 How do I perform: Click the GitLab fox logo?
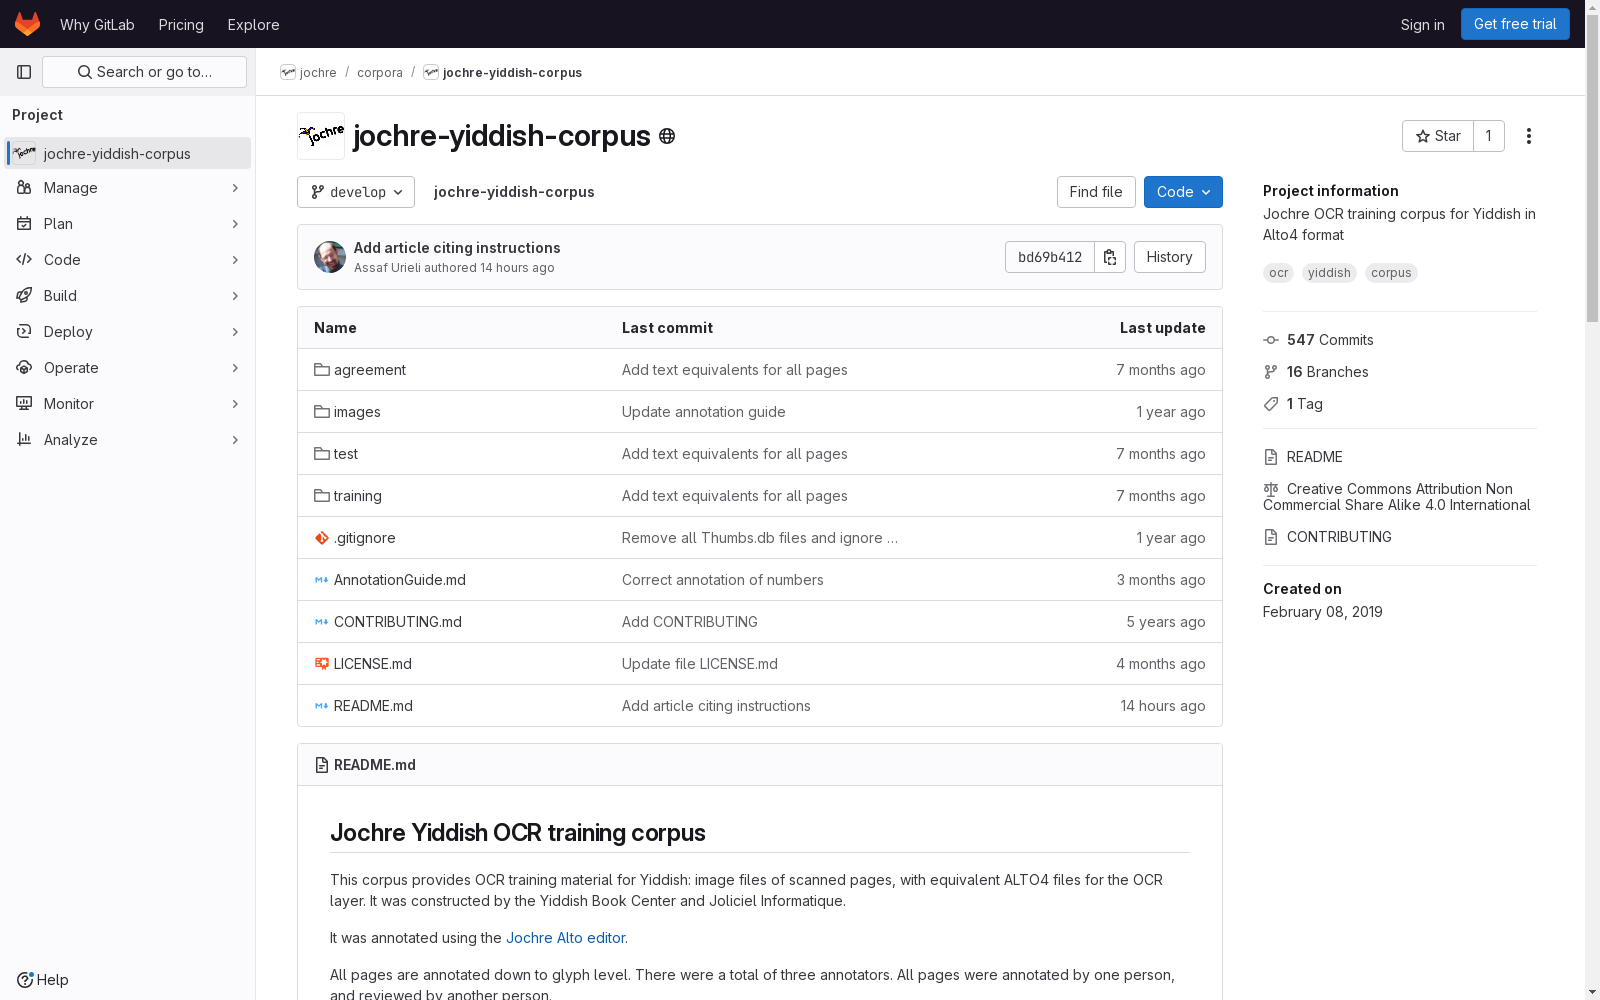point(27,24)
